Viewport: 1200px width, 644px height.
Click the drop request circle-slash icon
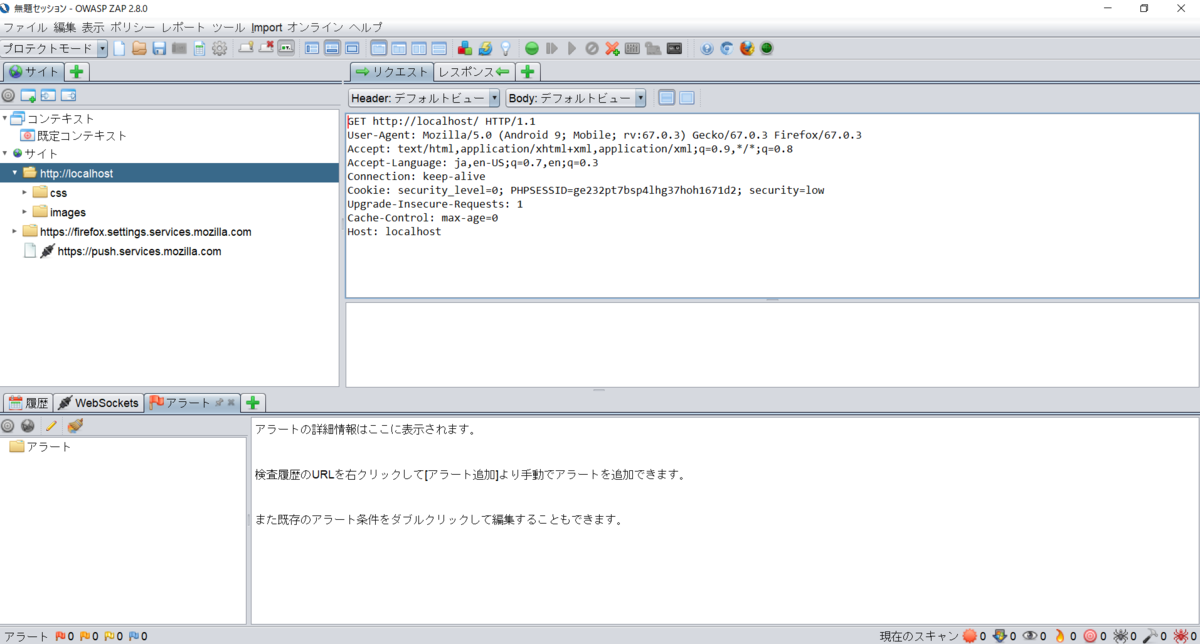[x=591, y=48]
